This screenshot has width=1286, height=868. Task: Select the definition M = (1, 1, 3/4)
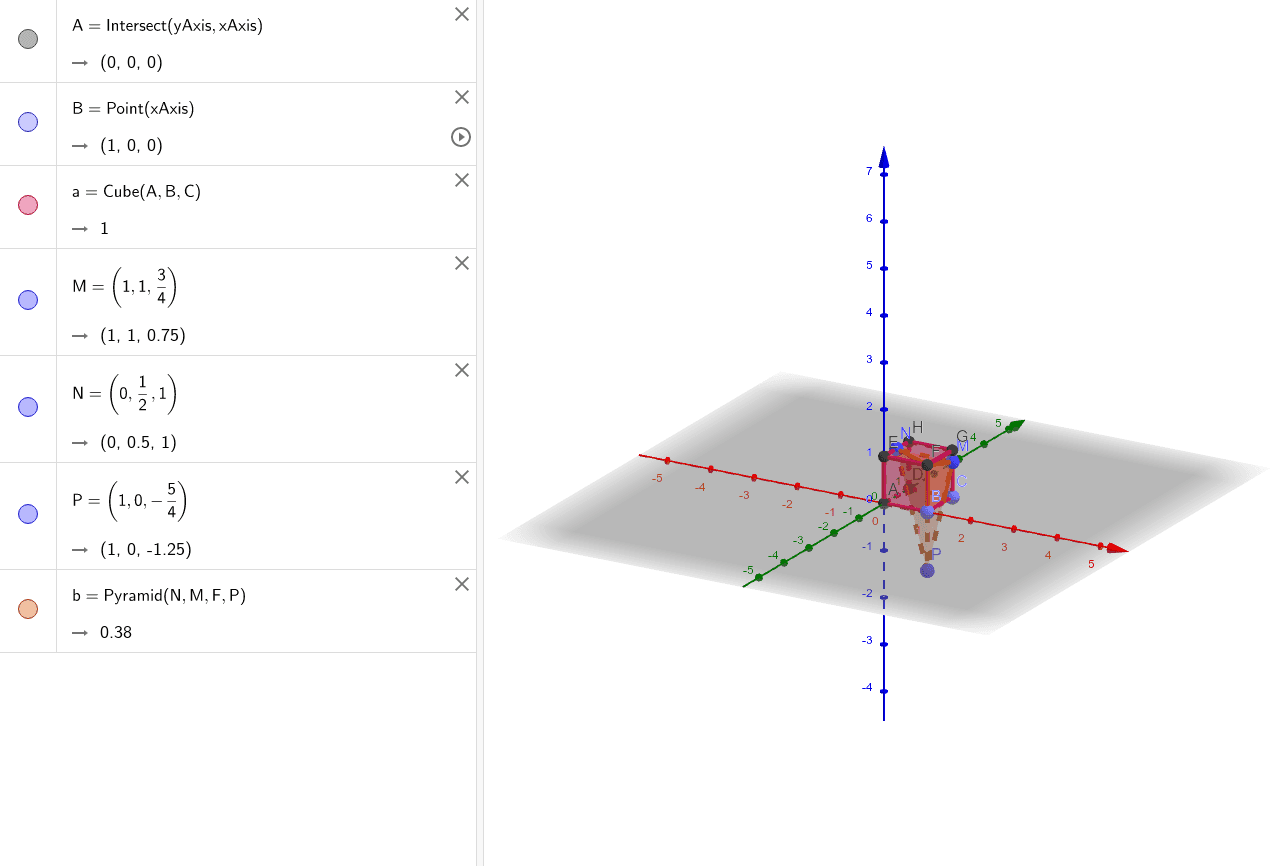[124, 286]
